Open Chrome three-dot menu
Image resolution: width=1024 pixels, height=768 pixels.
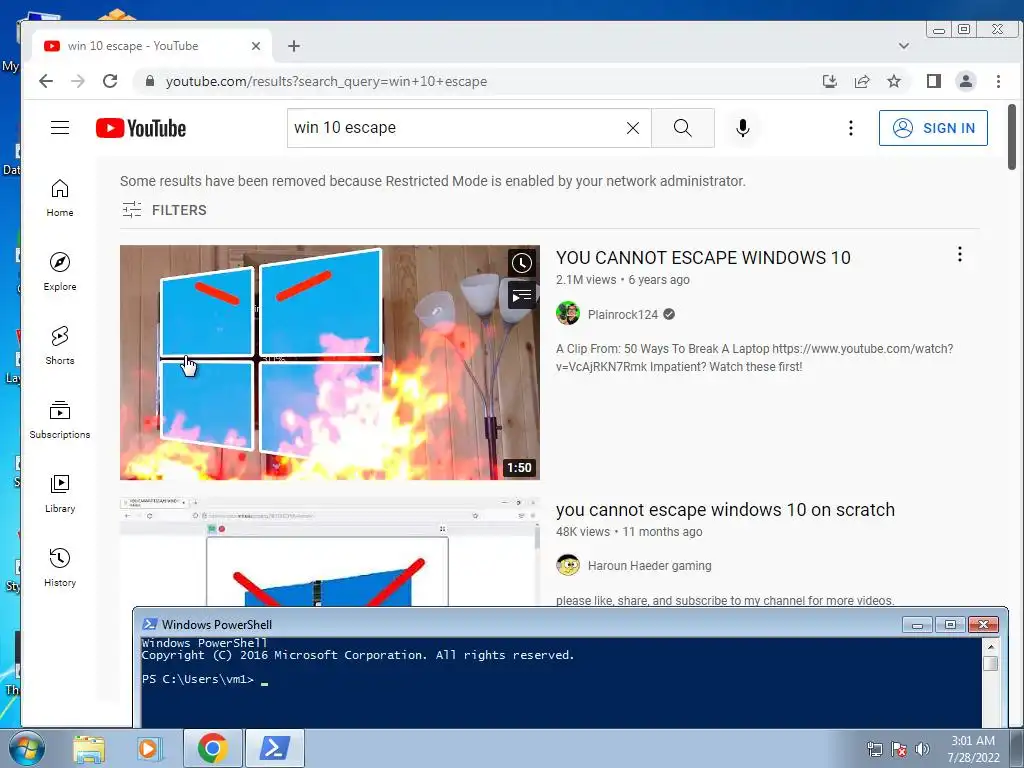point(998,81)
